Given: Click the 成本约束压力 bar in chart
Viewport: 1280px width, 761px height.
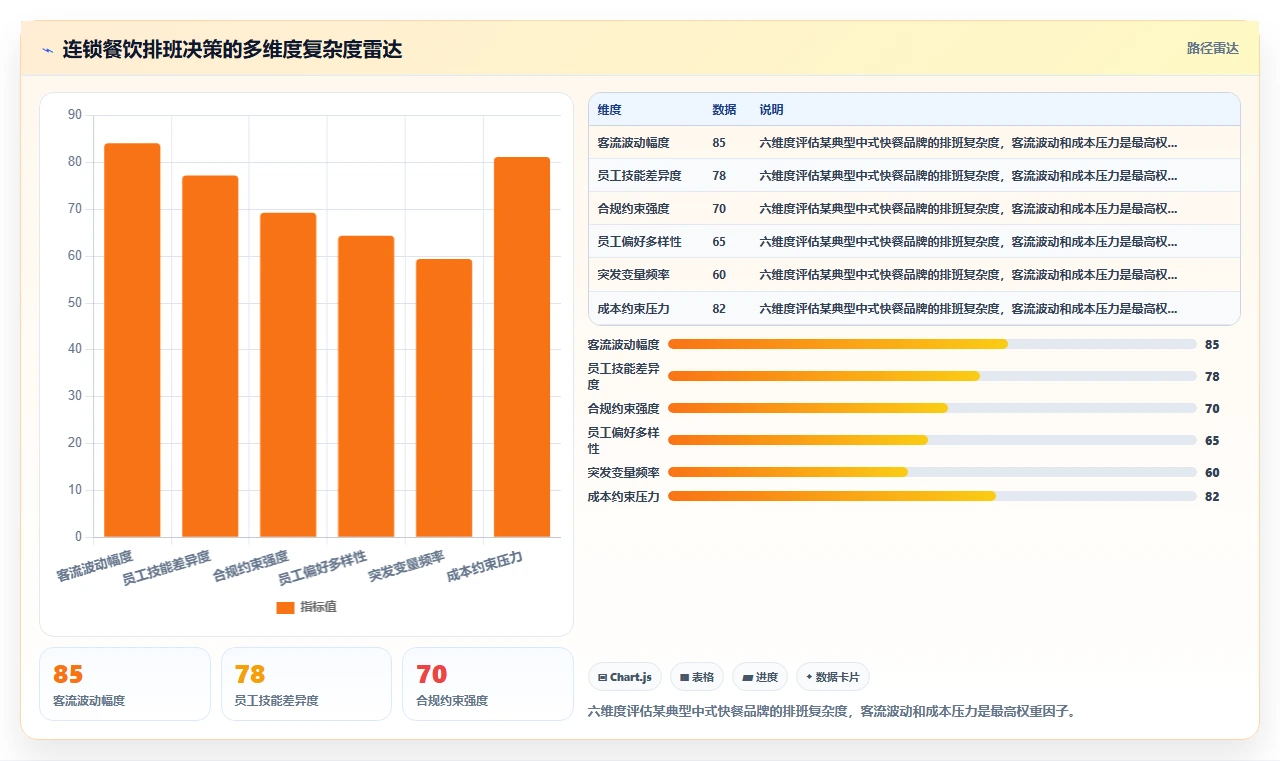Looking at the screenshot, I should (522, 347).
